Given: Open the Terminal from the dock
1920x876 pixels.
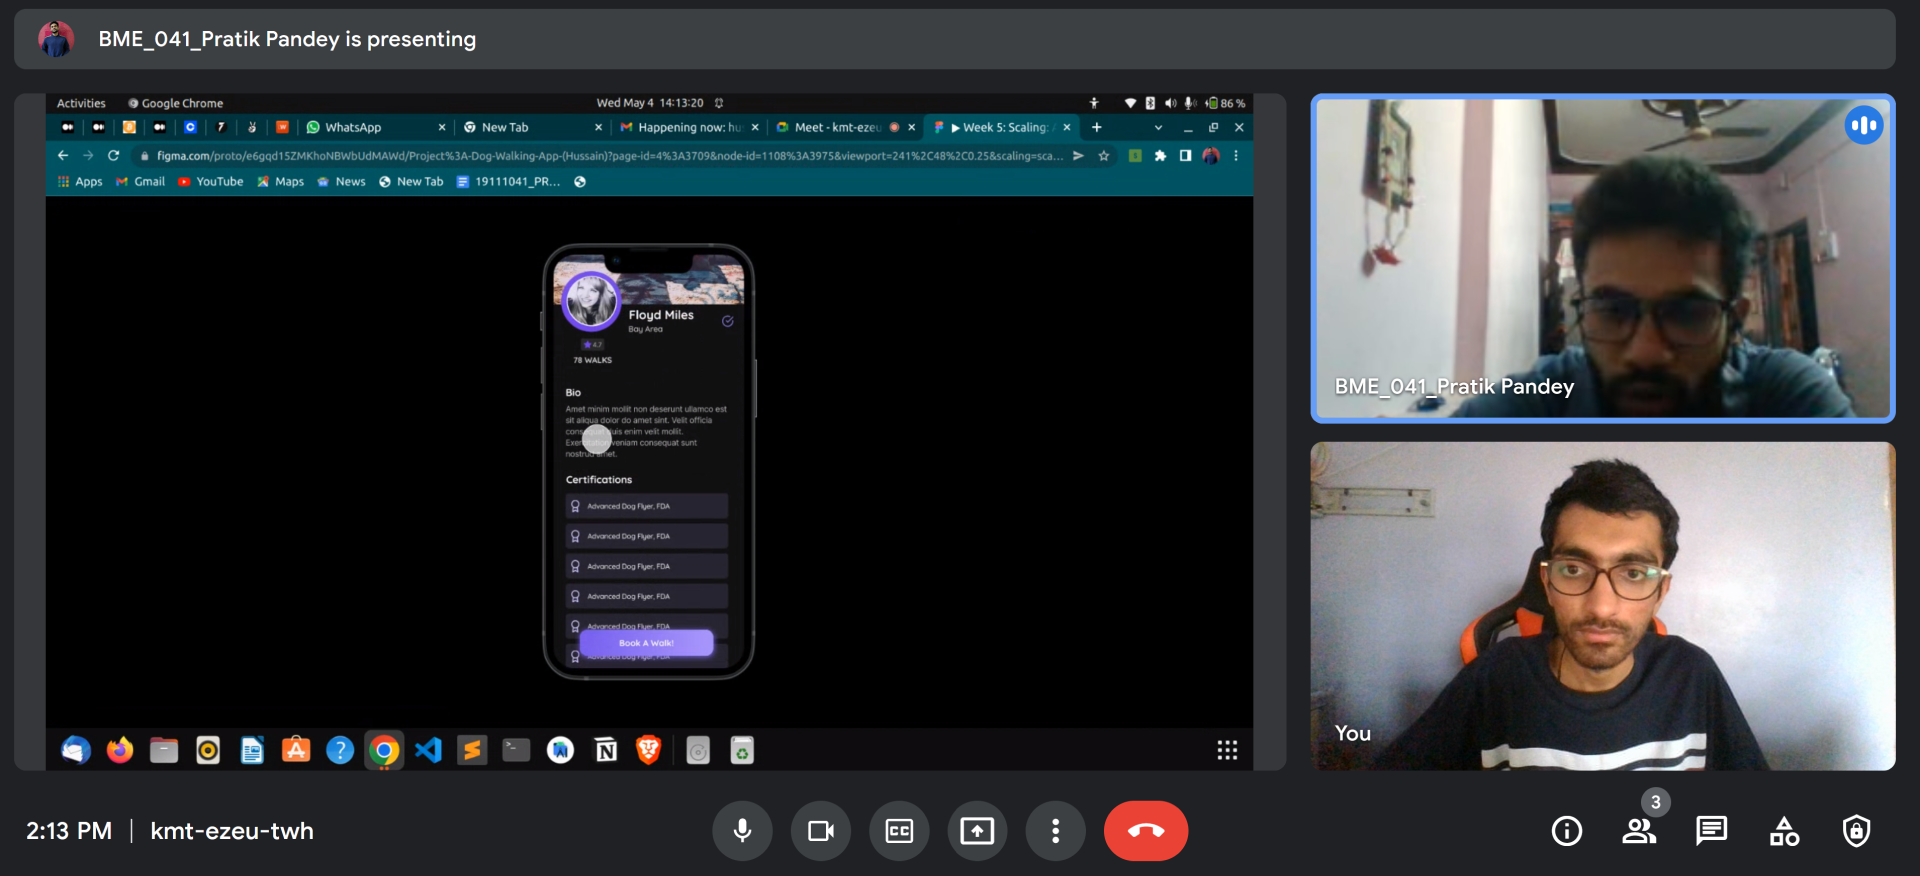Looking at the screenshot, I should pyautogui.click(x=516, y=750).
